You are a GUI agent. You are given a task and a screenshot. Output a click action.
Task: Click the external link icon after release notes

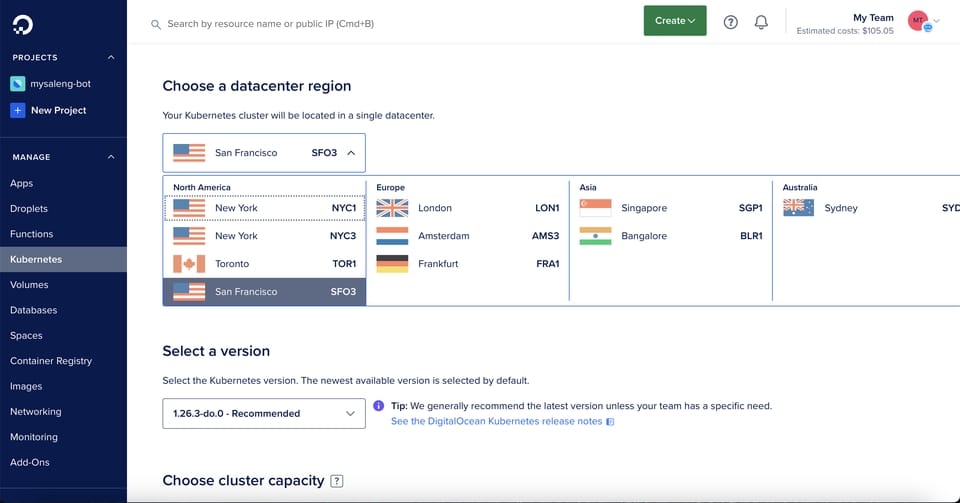click(x=610, y=422)
